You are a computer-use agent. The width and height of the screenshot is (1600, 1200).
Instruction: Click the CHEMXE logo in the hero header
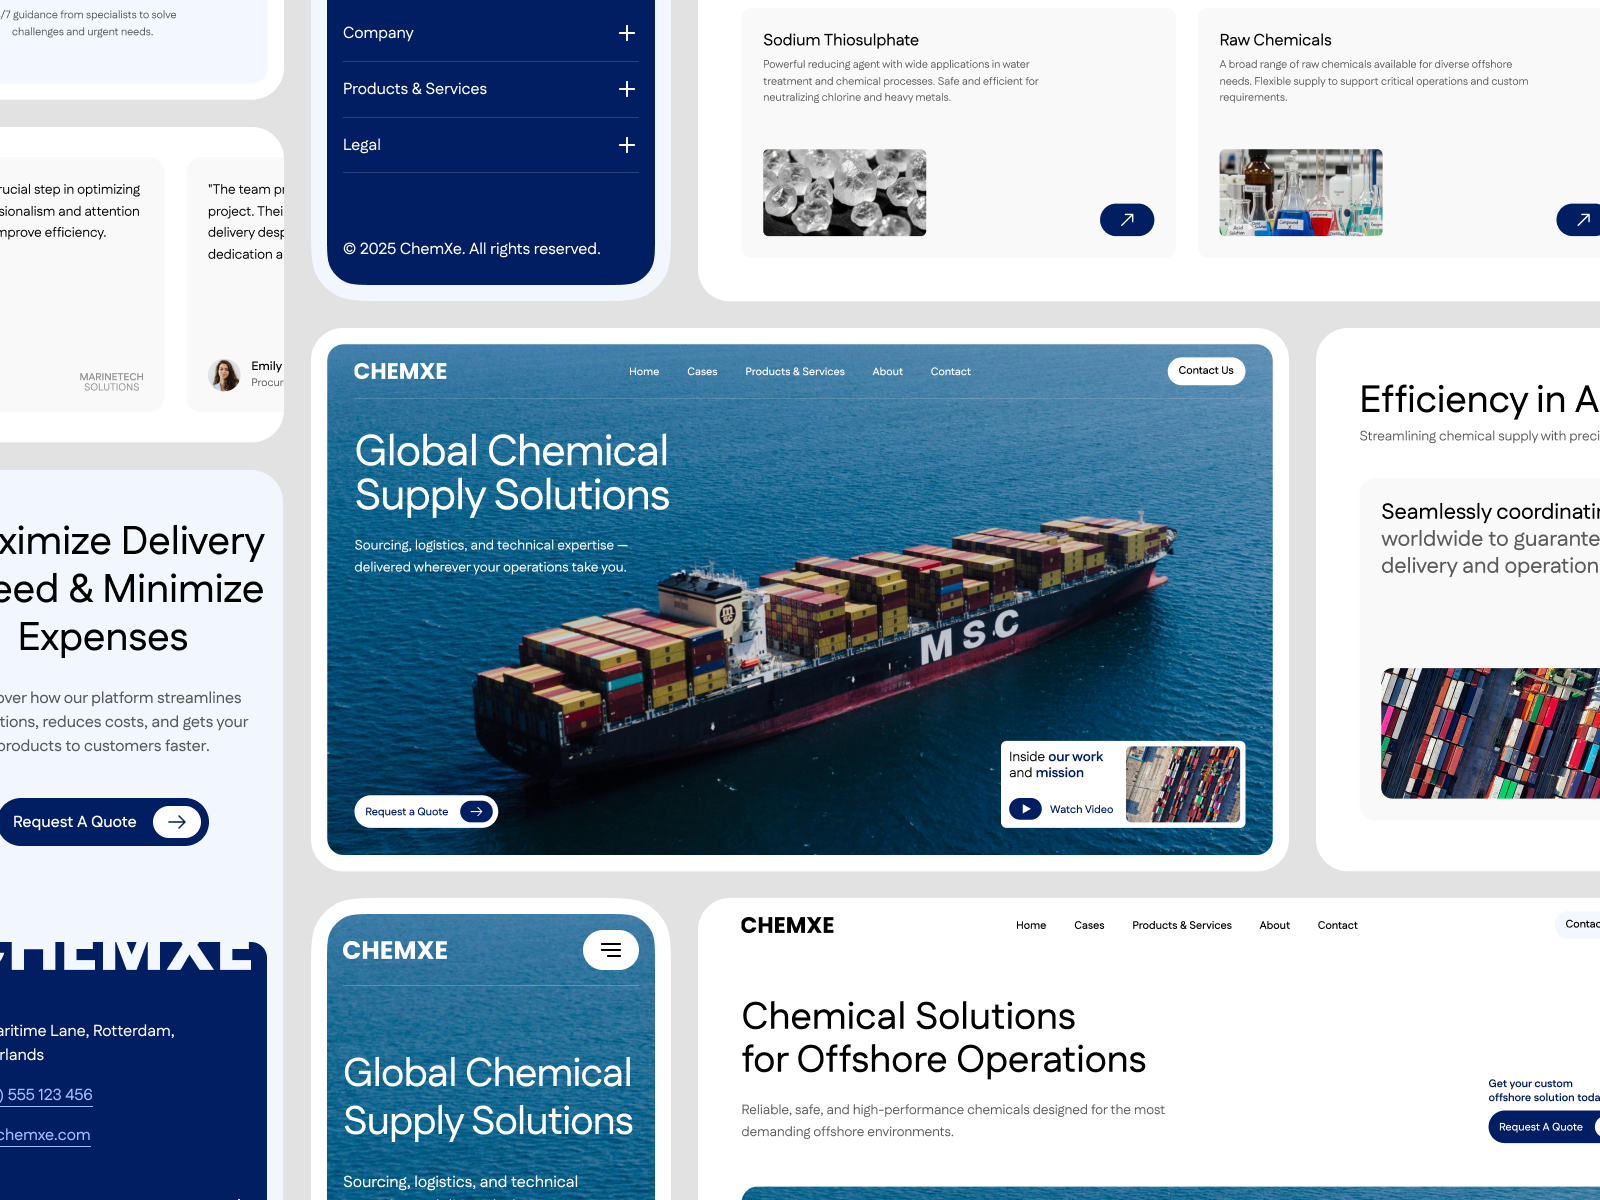pyautogui.click(x=400, y=371)
